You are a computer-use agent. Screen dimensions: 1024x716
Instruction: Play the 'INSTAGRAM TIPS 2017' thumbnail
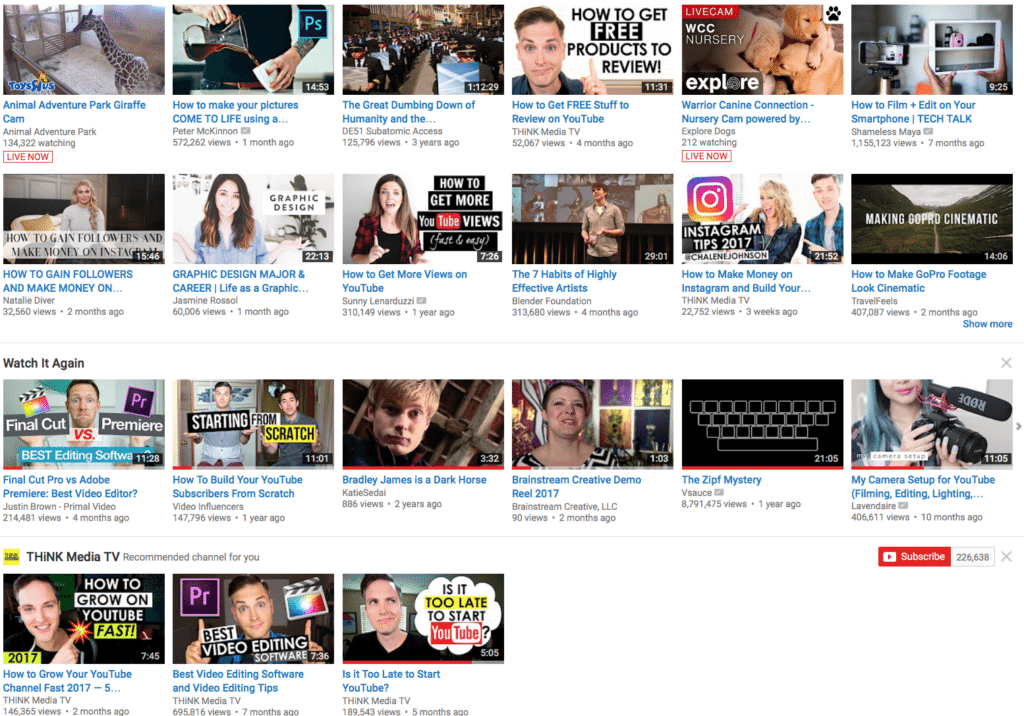(x=763, y=218)
